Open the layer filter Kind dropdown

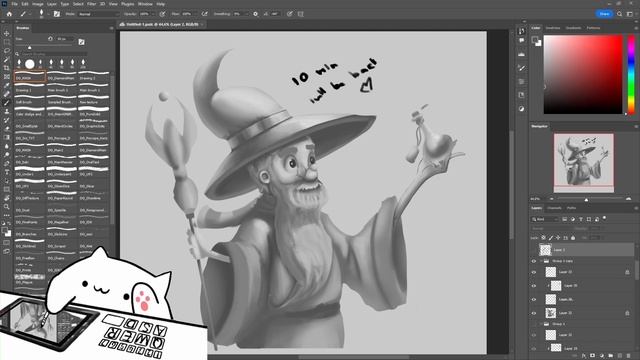[545, 219]
